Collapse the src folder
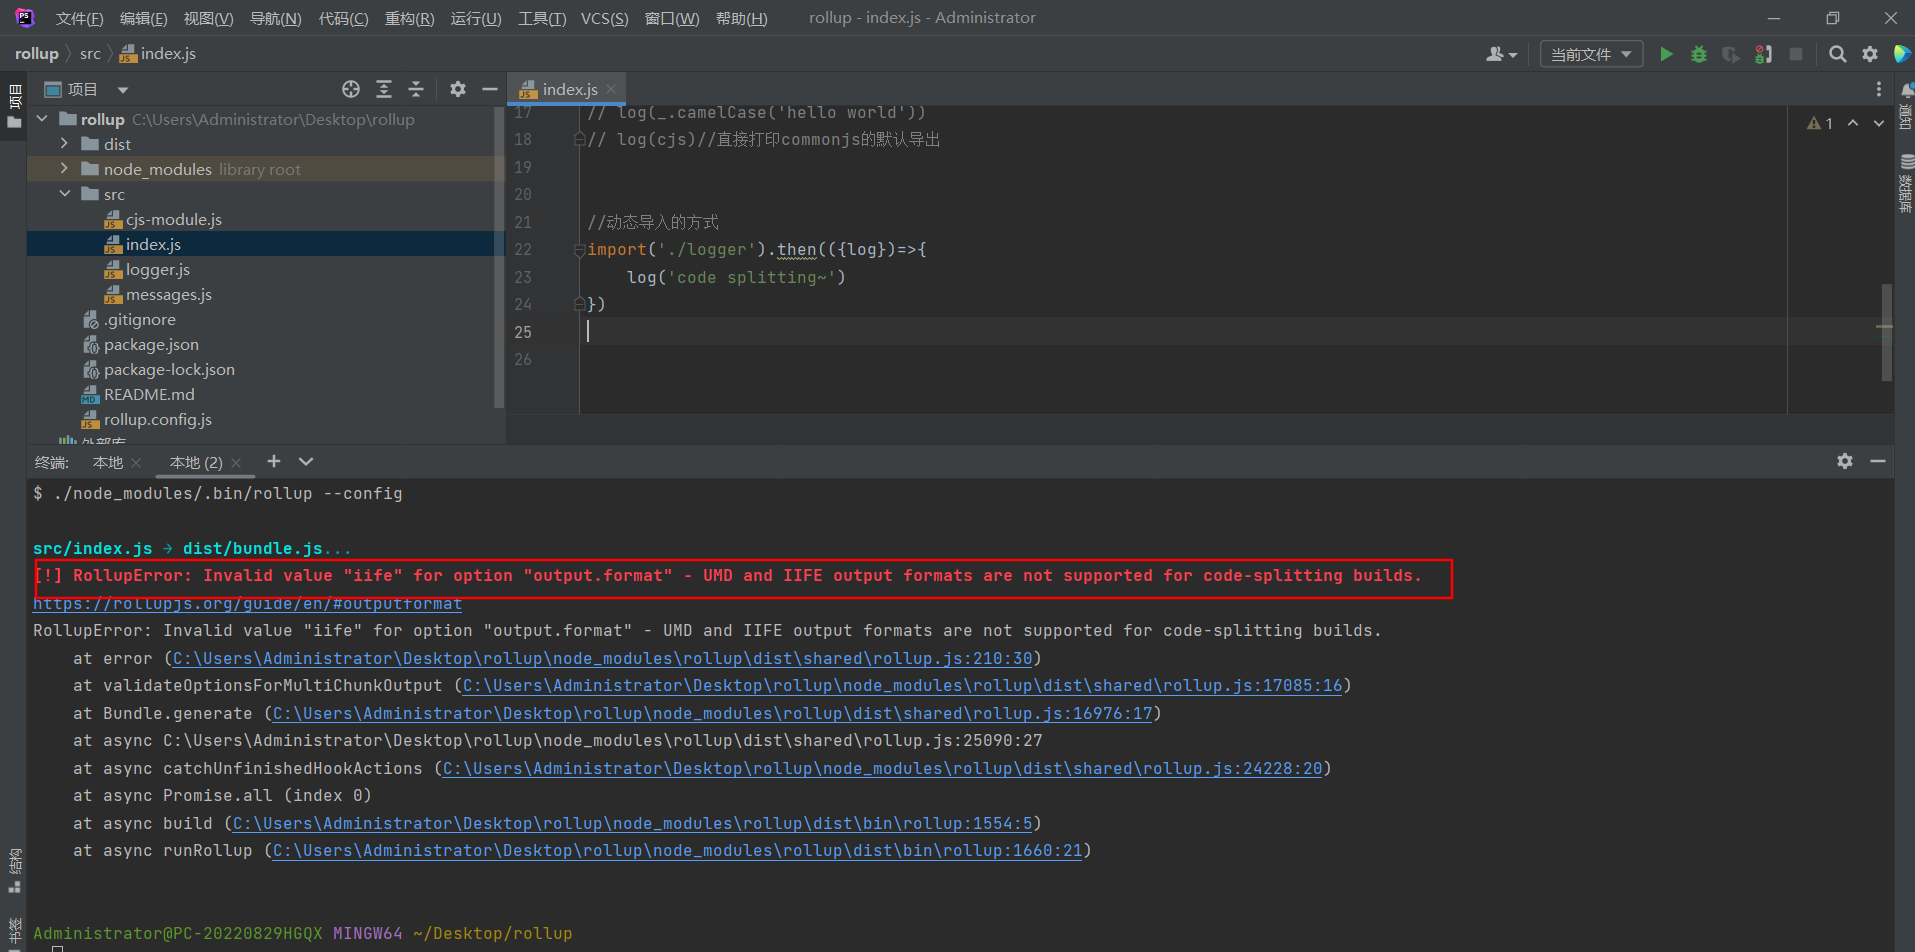Image resolution: width=1915 pixels, height=952 pixels. point(64,194)
